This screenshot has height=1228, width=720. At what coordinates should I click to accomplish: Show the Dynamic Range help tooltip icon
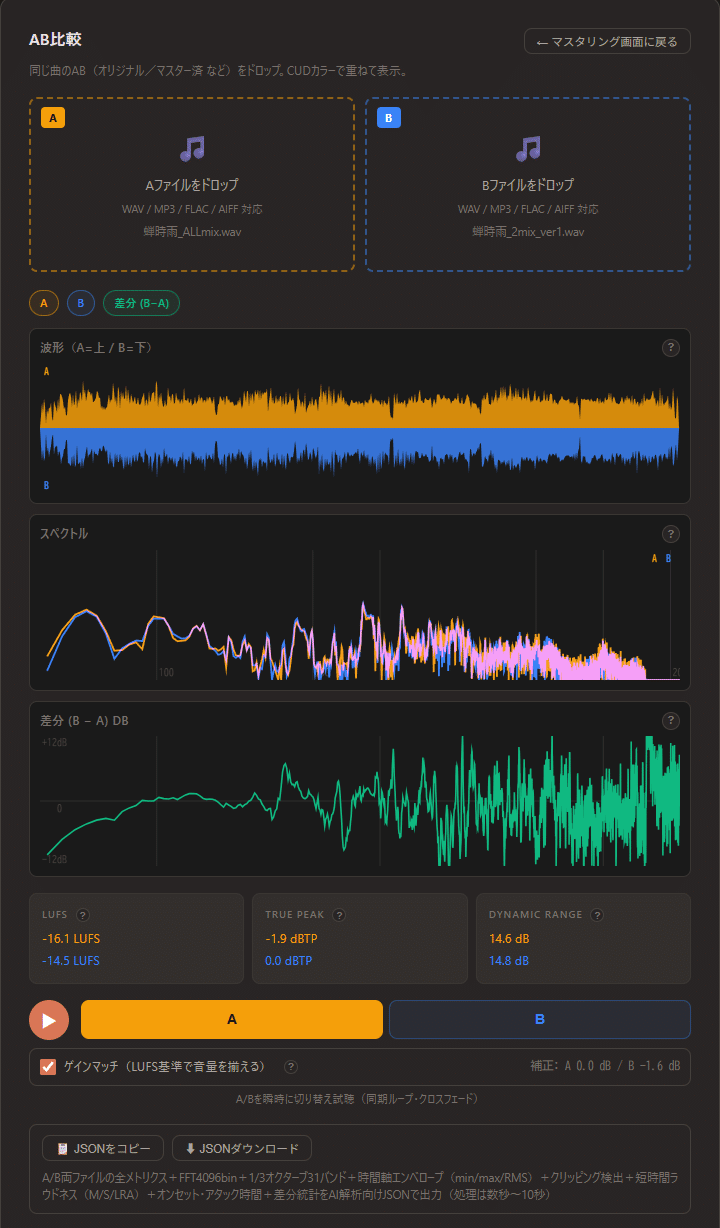pyautogui.click(x=597, y=915)
